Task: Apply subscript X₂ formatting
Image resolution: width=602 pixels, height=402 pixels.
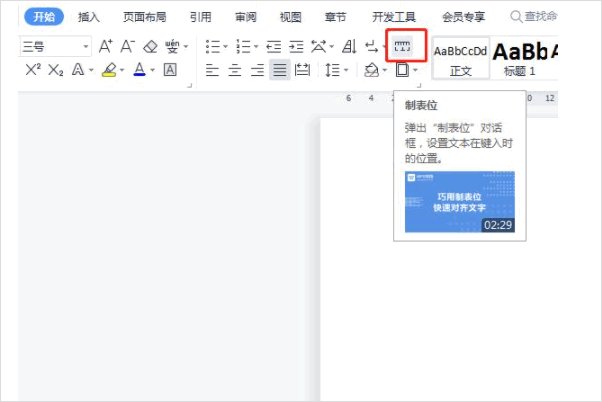Action: pos(56,70)
